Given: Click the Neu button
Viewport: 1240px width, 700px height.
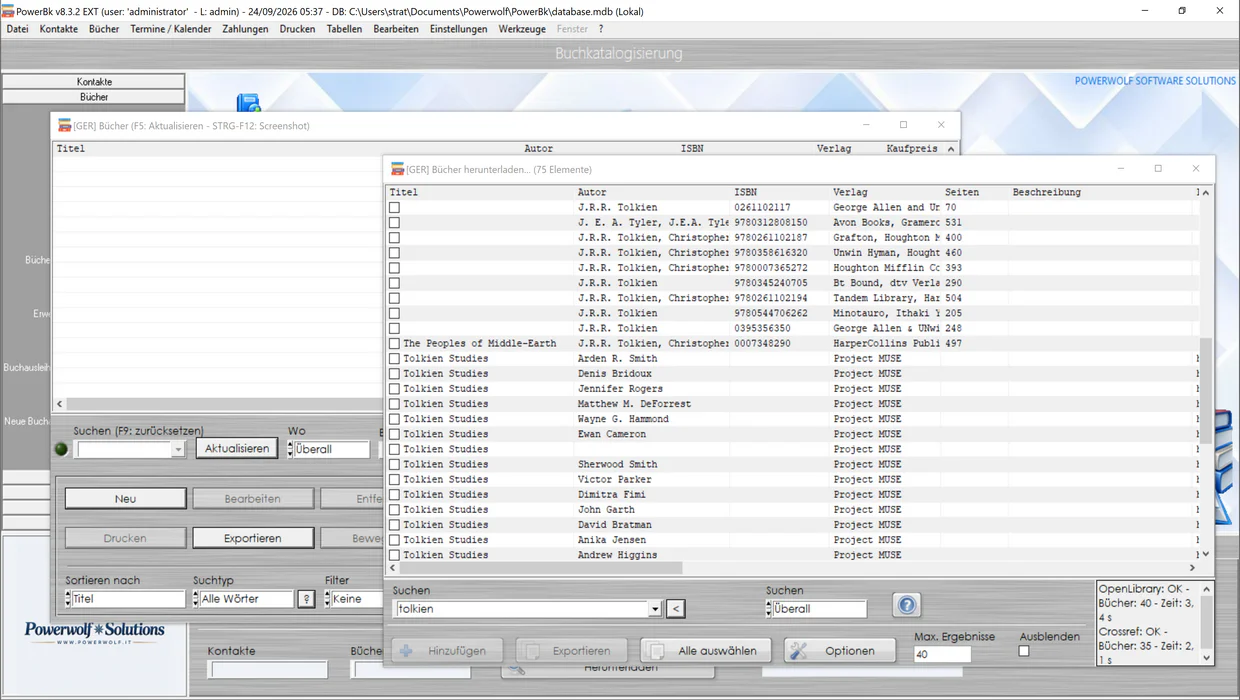Looking at the screenshot, I should click(125, 498).
